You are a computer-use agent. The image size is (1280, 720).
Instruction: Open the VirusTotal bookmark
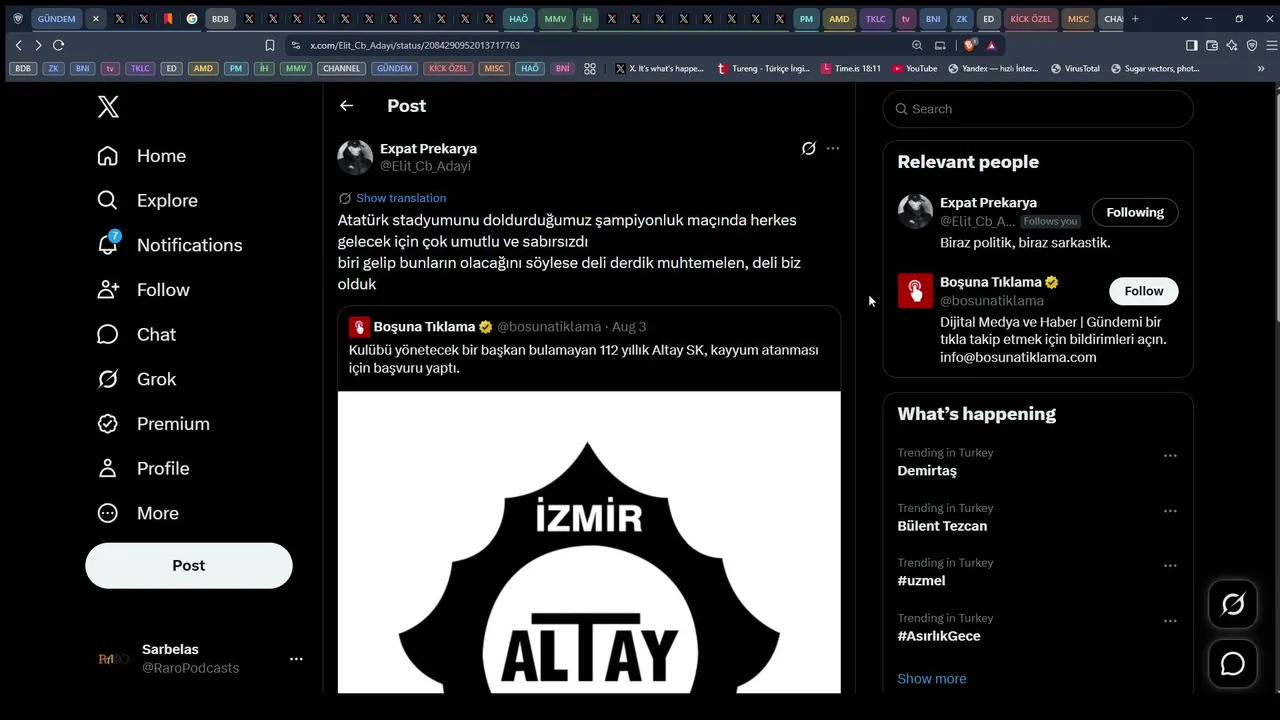click(x=1075, y=69)
